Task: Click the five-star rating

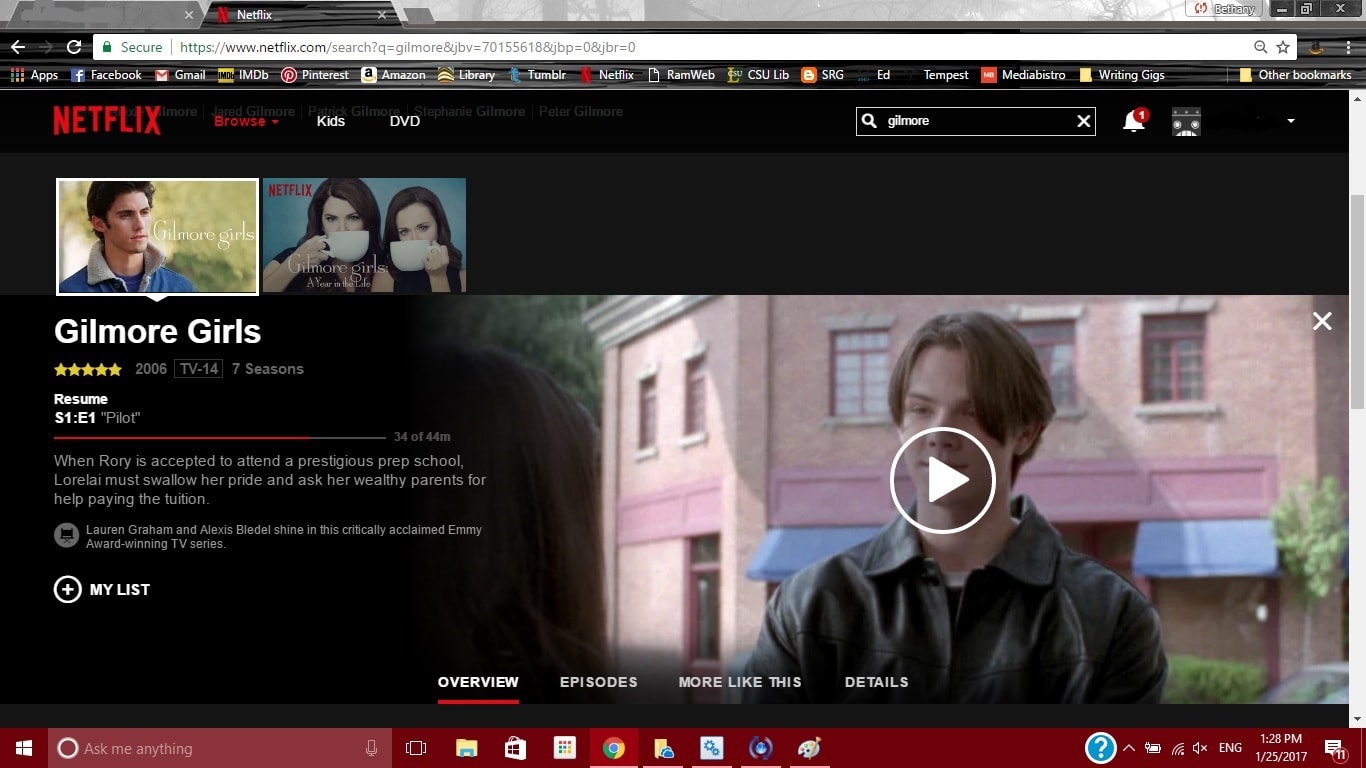Action: pyautogui.click(x=88, y=369)
